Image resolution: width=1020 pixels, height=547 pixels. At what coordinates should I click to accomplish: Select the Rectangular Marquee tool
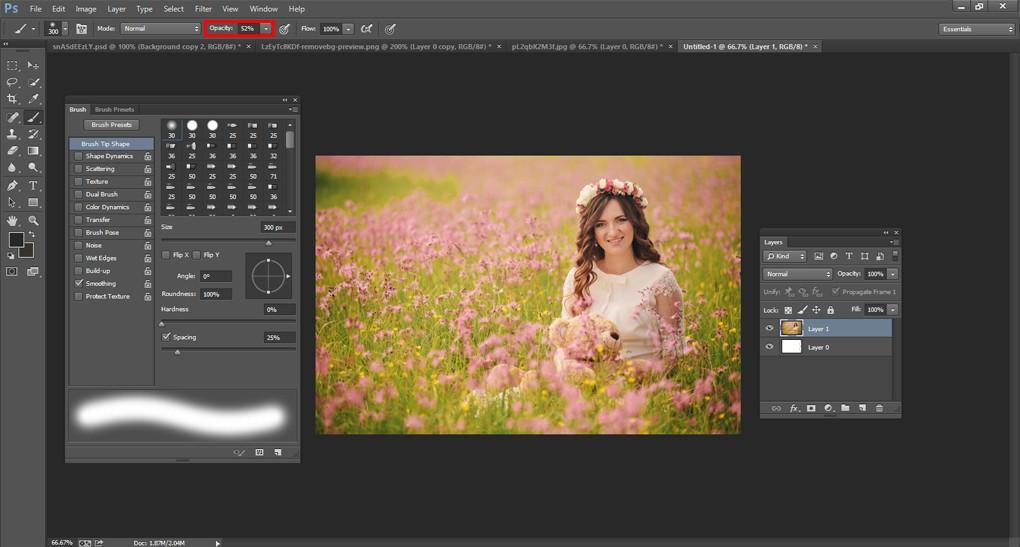pos(12,66)
